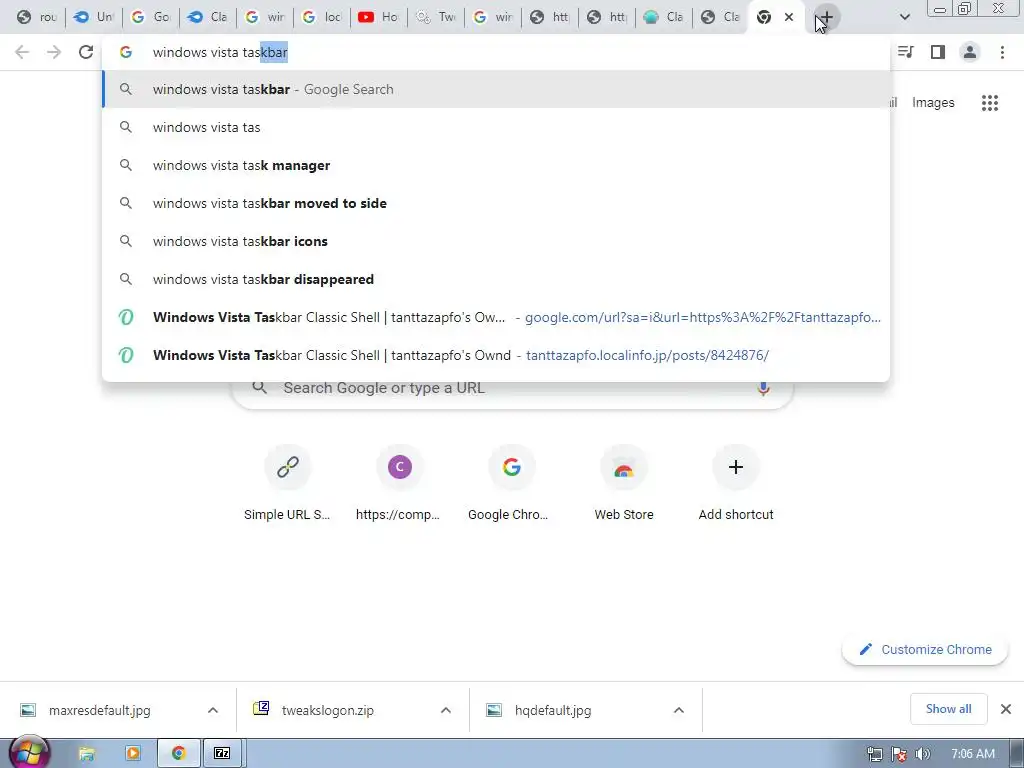1024x768 pixels.
Task: Switch to the 'loc' Google tab
Action: click(322, 17)
